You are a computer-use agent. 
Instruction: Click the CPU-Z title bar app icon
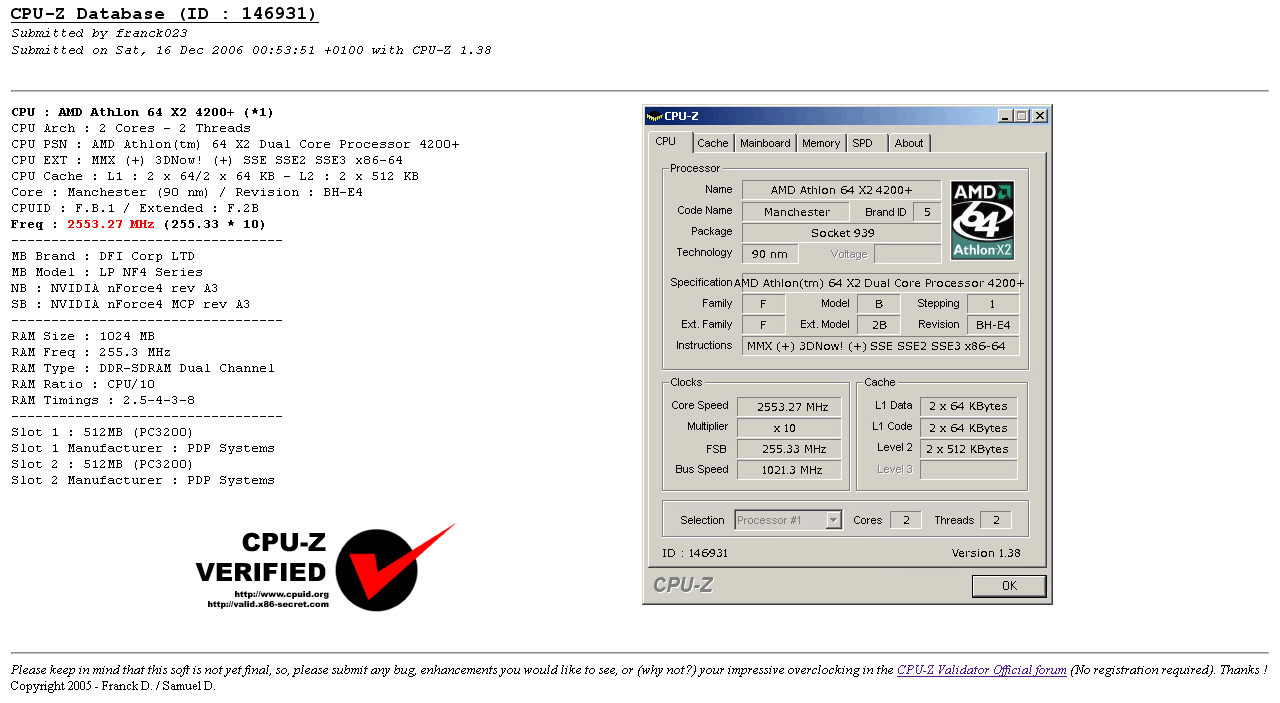(654, 116)
